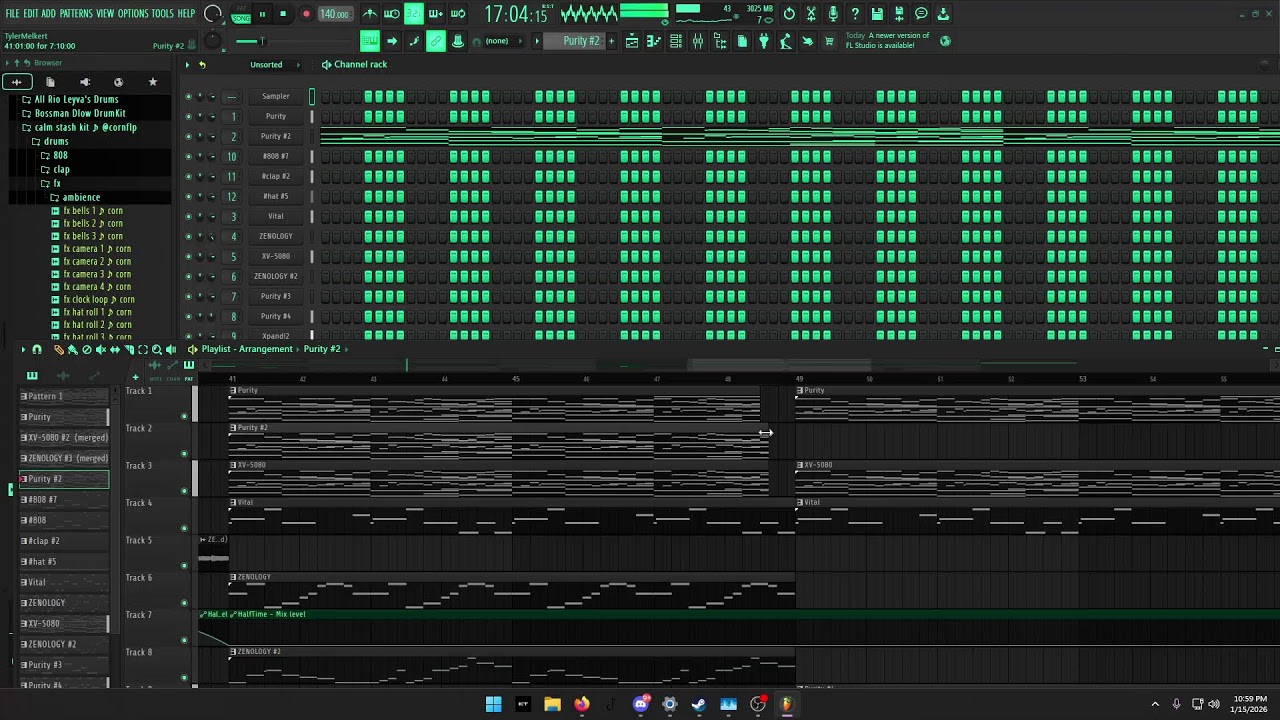Toggle the metronome icon
The width and height of the screenshot is (1280, 720).
click(370, 14)
